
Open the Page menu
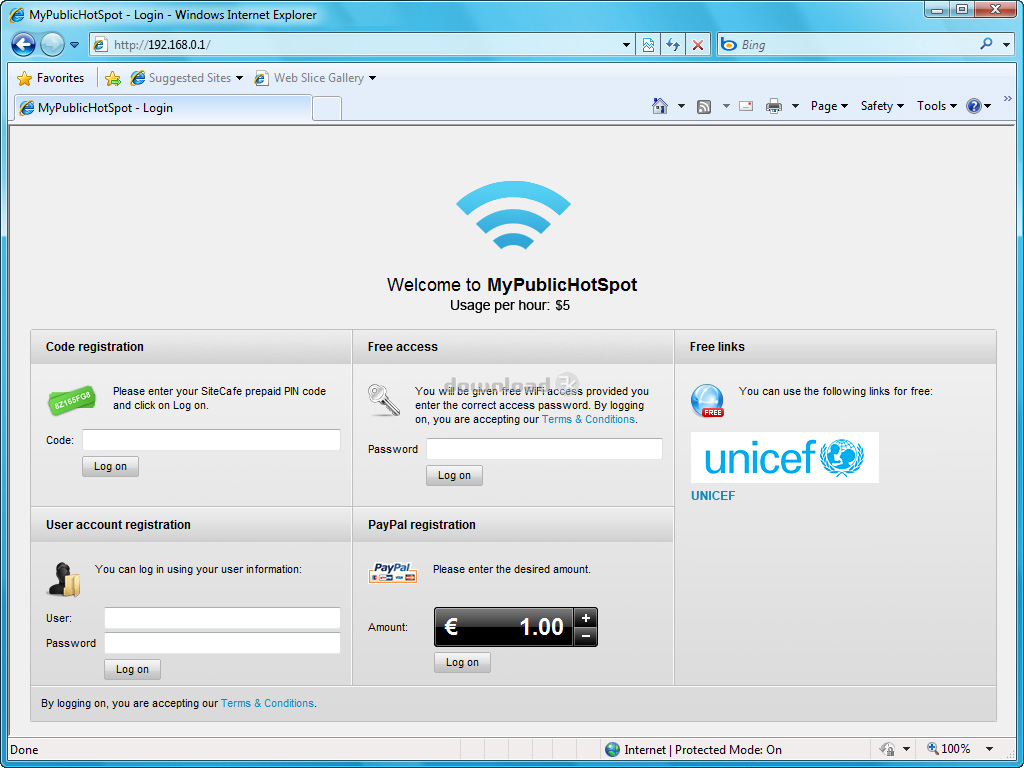829,106
